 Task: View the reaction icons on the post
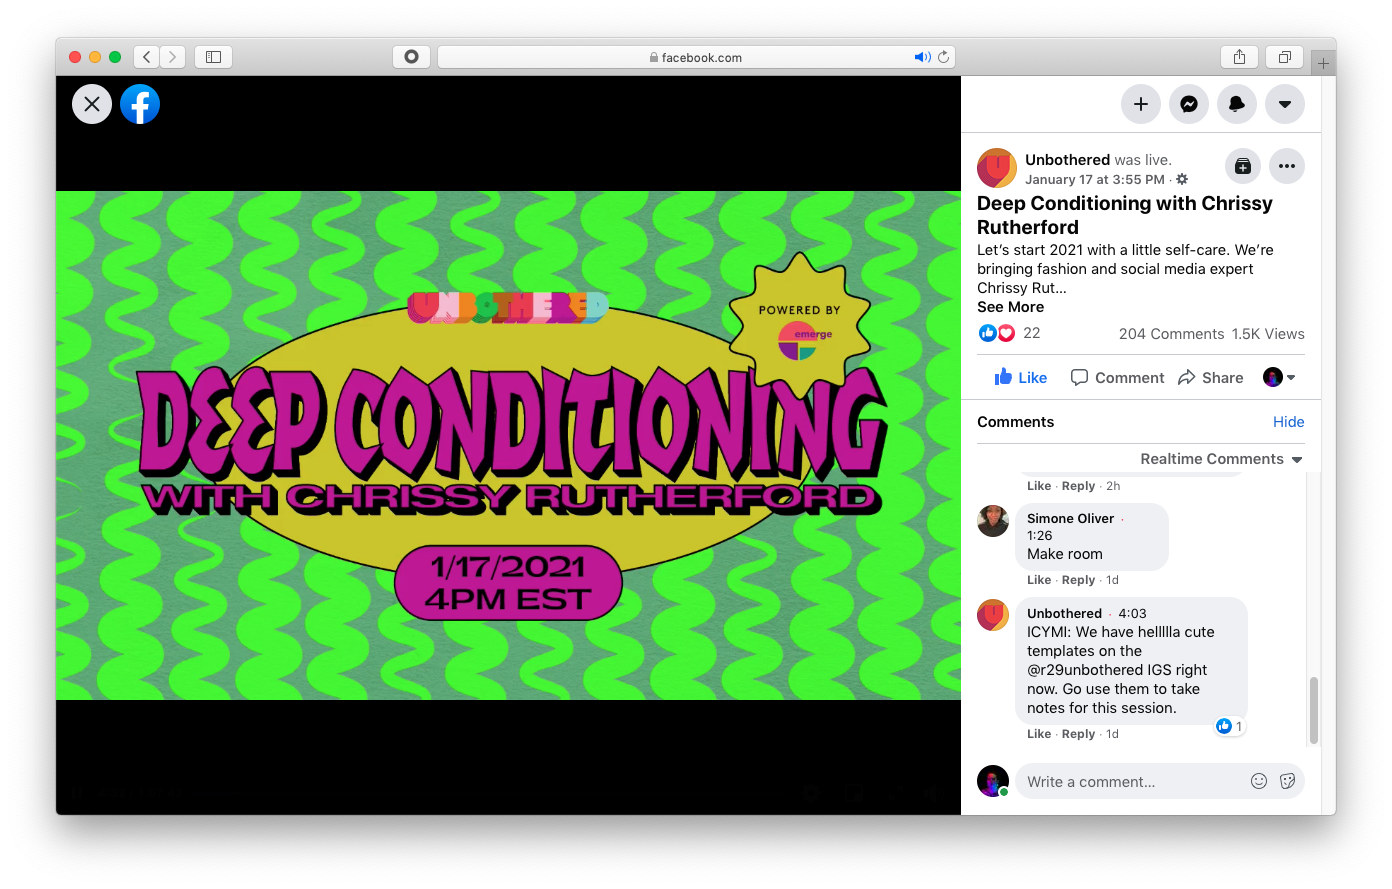996,333
